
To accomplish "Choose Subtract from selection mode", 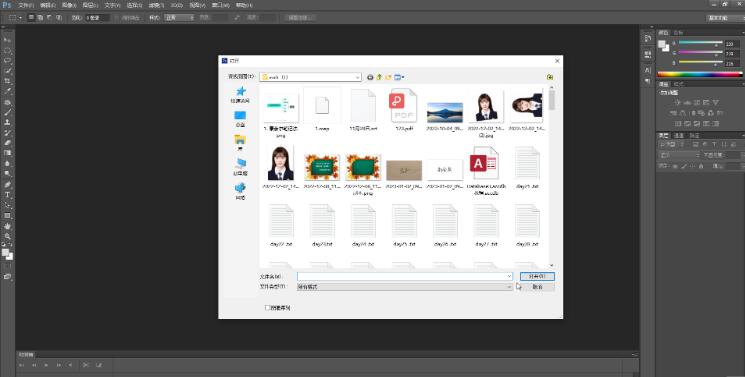I will click(49, 18).
